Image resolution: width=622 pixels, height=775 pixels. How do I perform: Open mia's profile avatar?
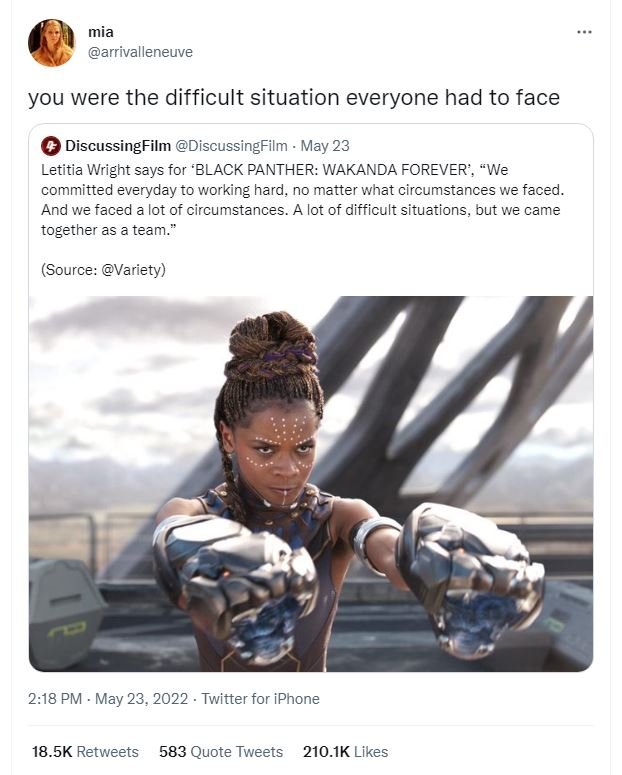51,43
